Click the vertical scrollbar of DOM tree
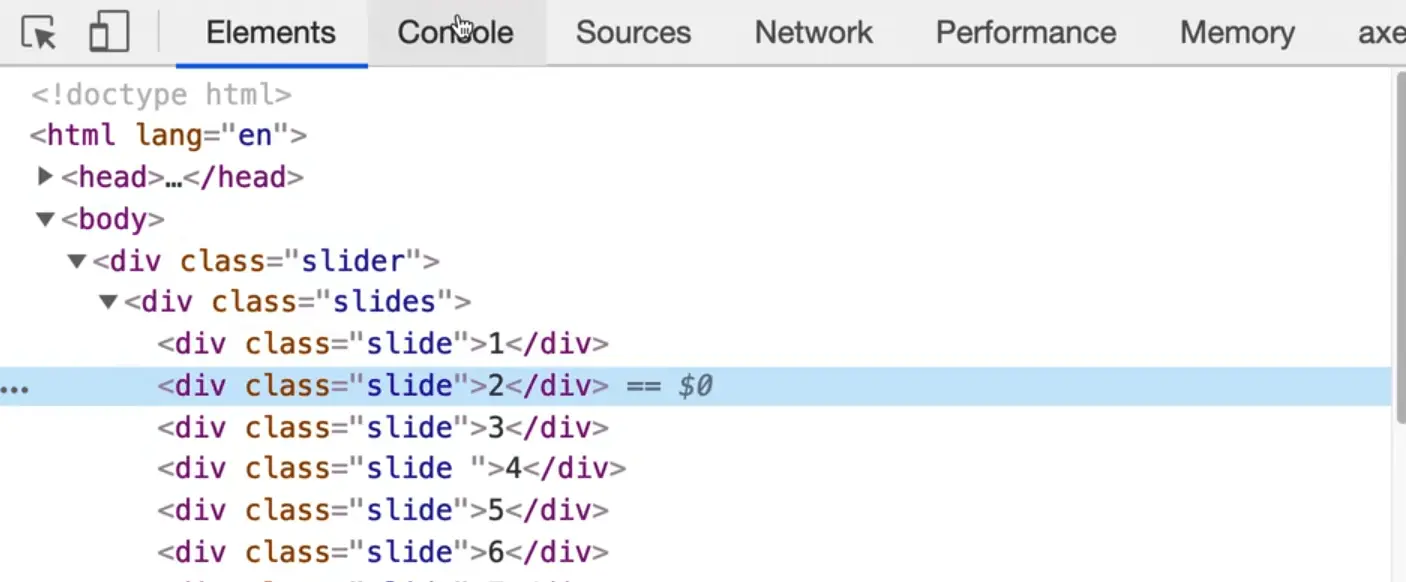The width and height of the screenshot is (1406, 582). tap(1398, 240)
